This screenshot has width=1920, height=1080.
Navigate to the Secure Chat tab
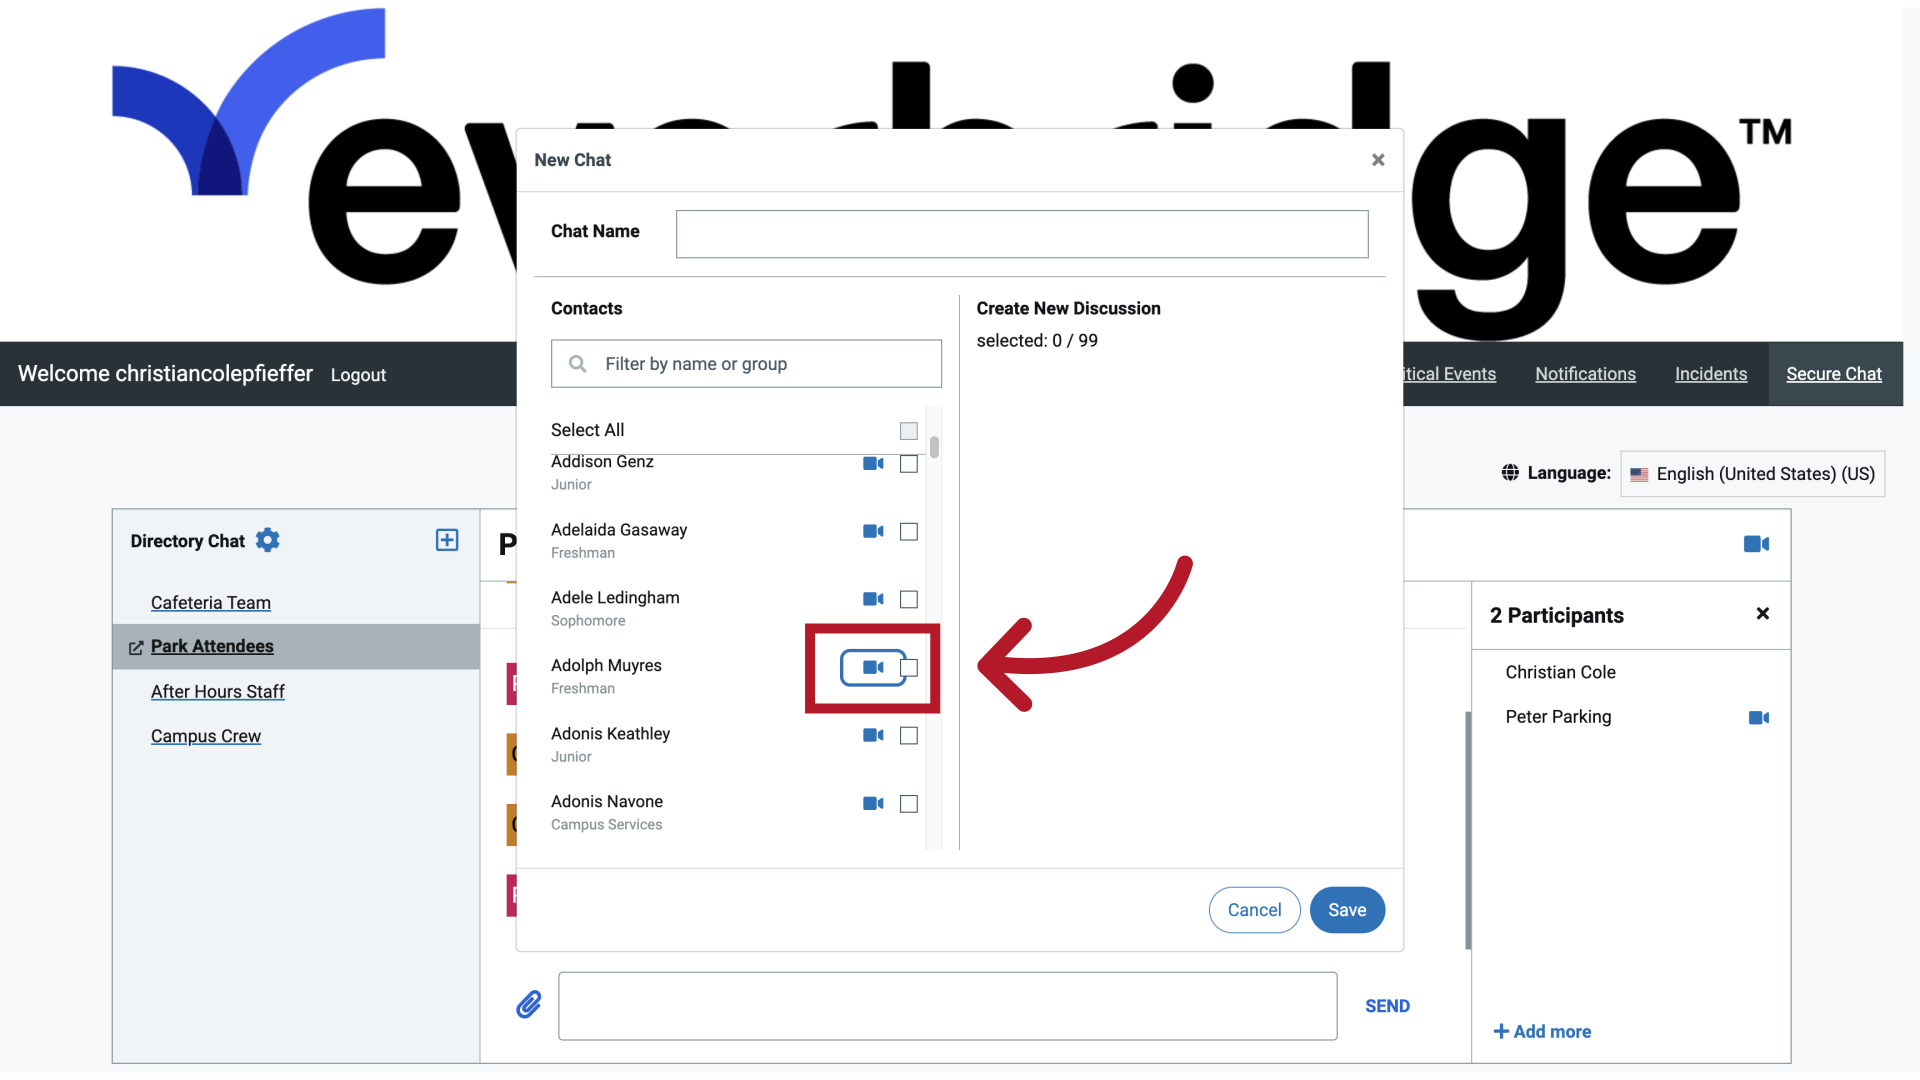tap(1834, 373)
